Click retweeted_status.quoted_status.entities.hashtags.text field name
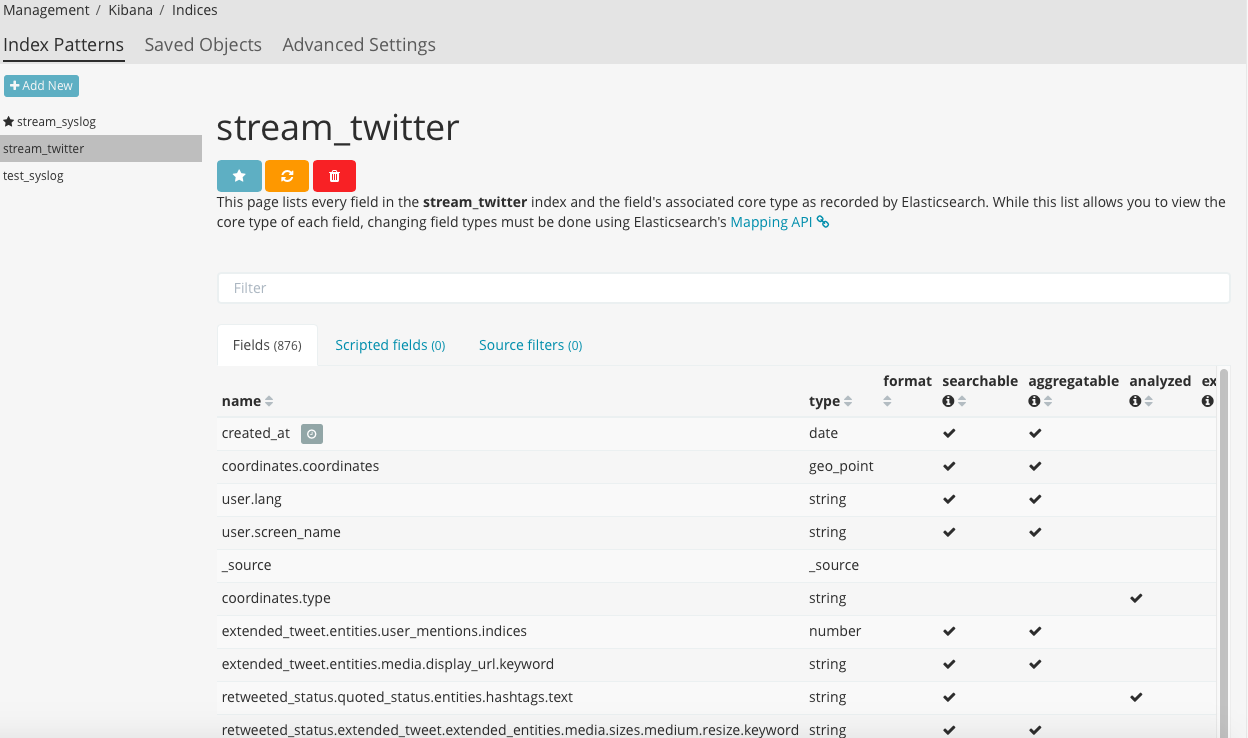 click(x=397, y=697)
